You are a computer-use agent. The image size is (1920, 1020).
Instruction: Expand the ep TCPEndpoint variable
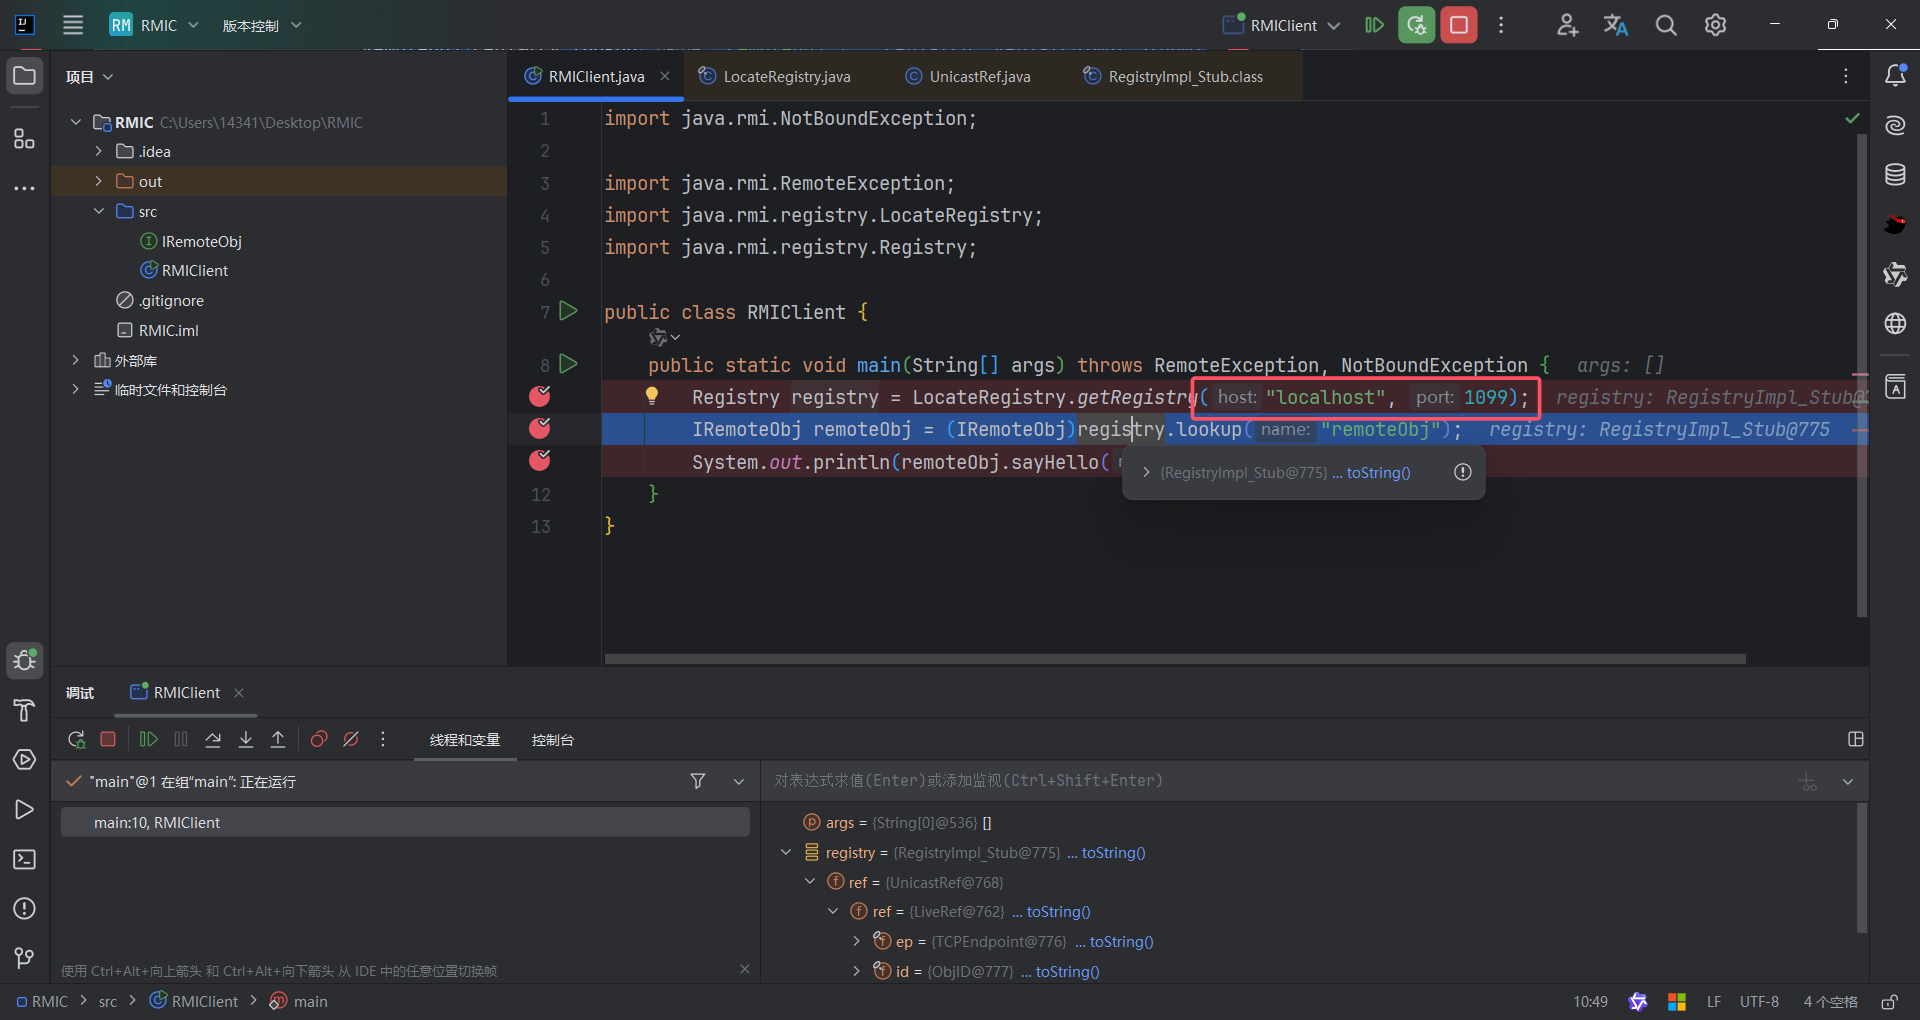click(856, 941)
